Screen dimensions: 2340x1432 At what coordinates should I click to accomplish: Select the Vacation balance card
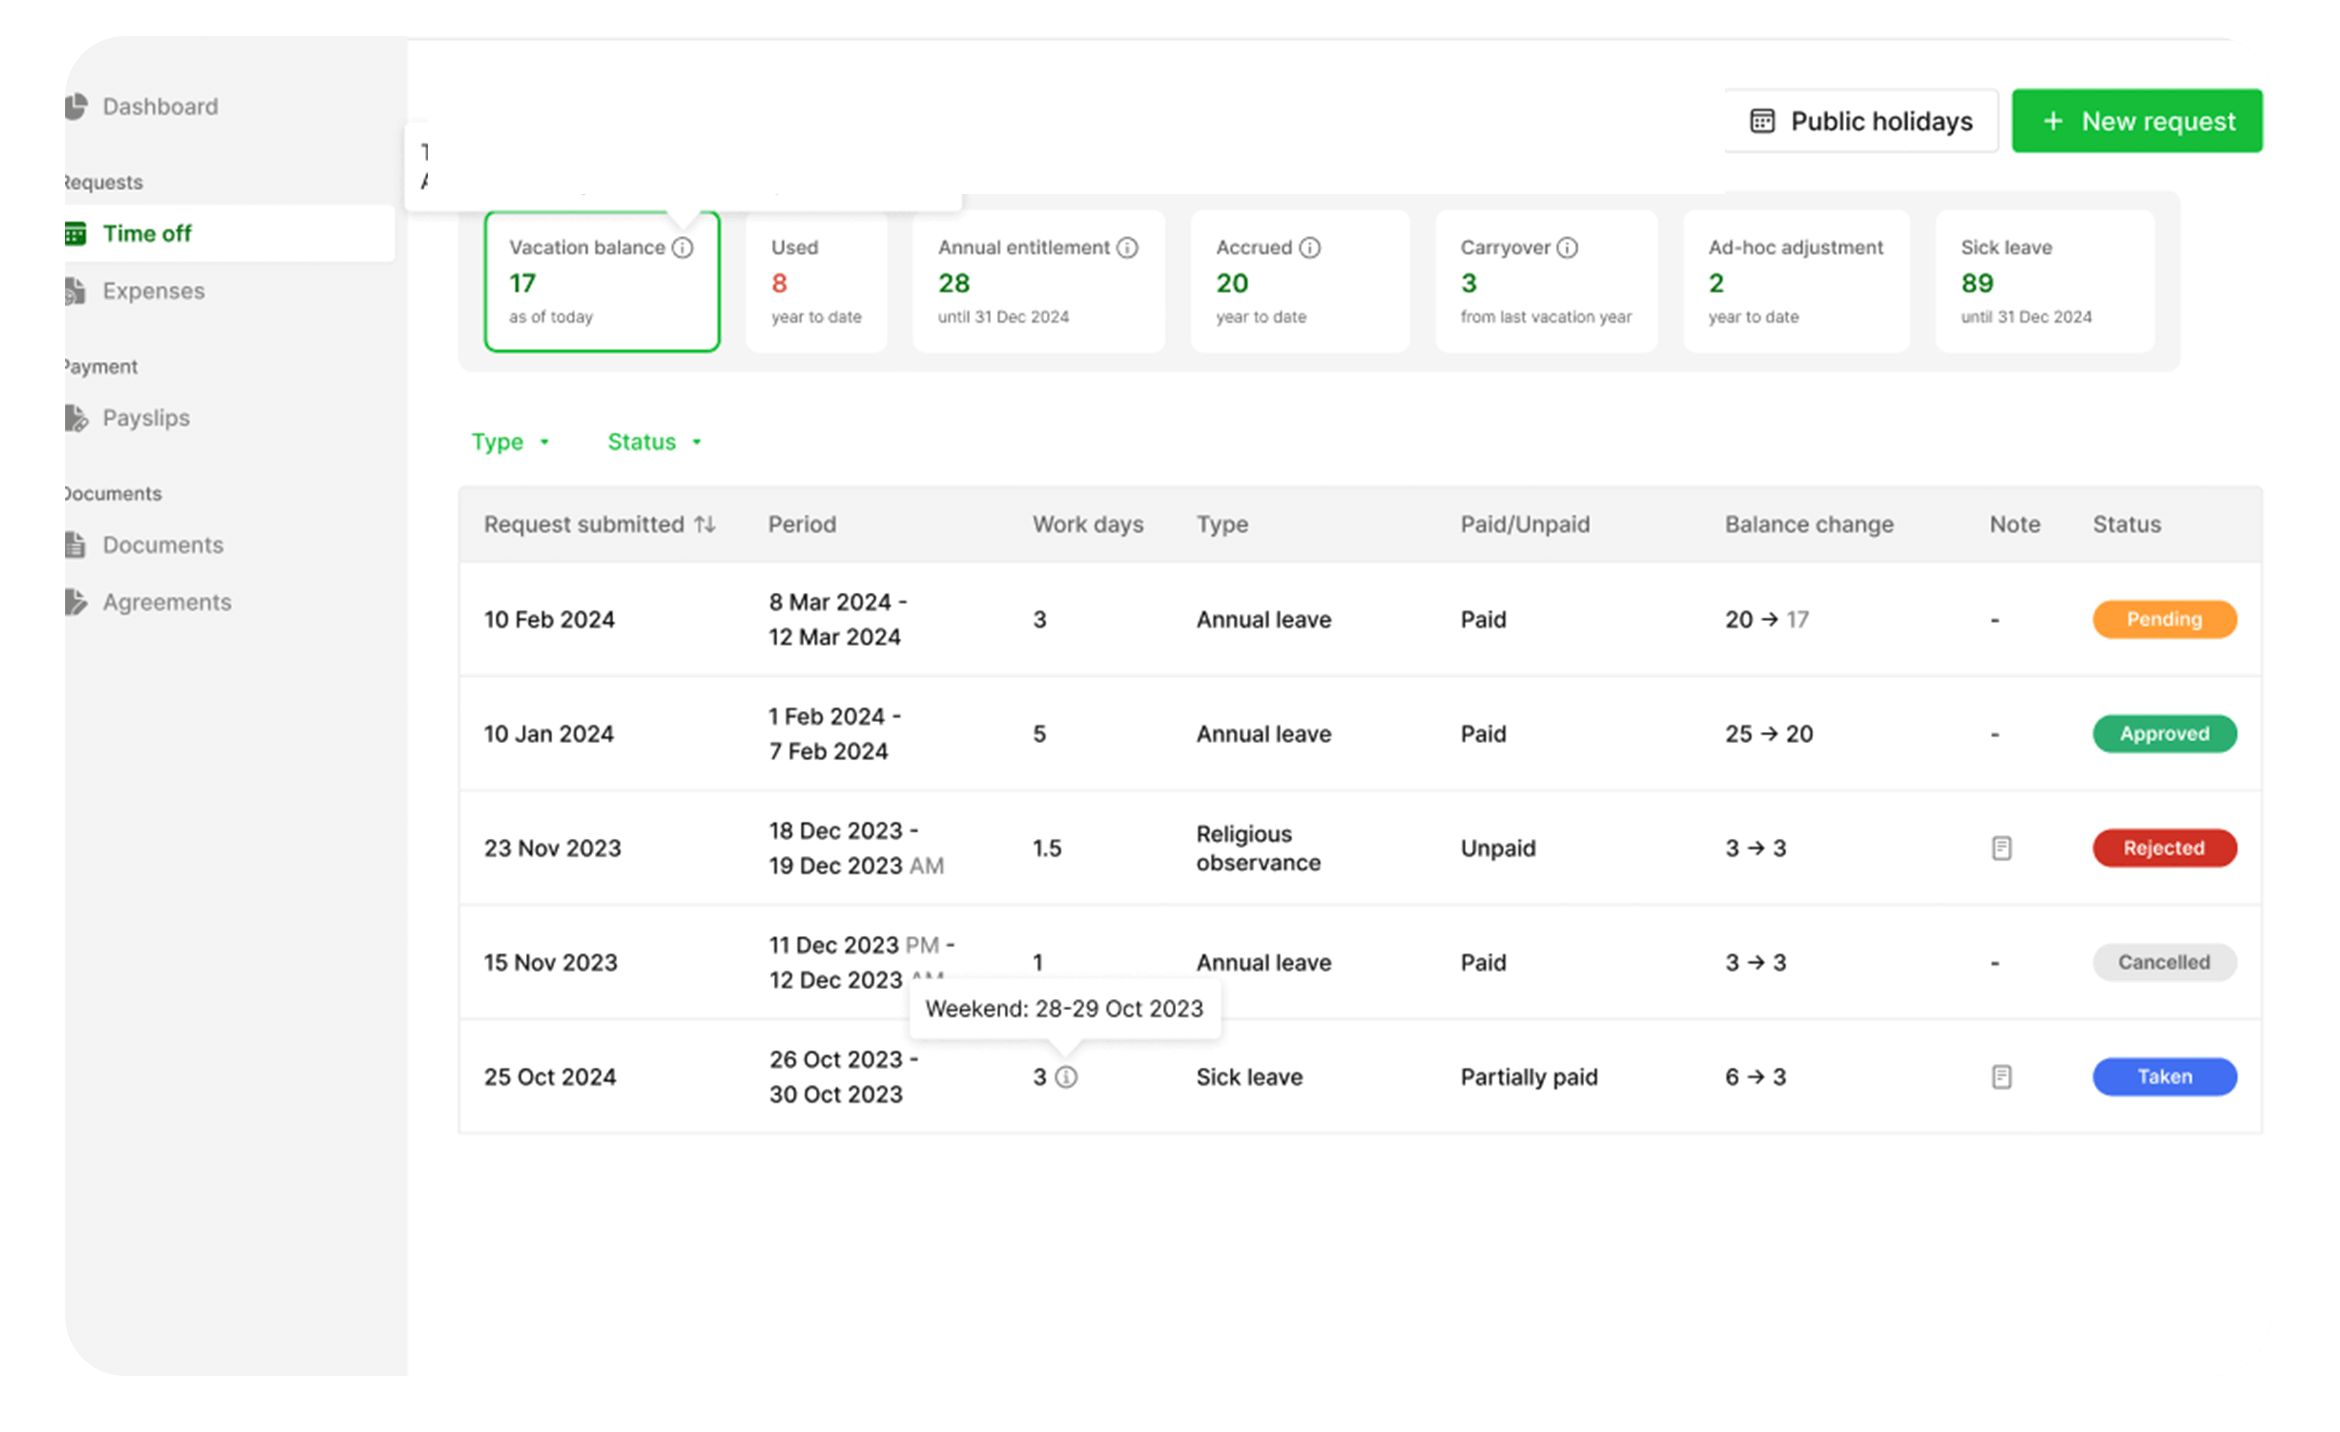602,290
